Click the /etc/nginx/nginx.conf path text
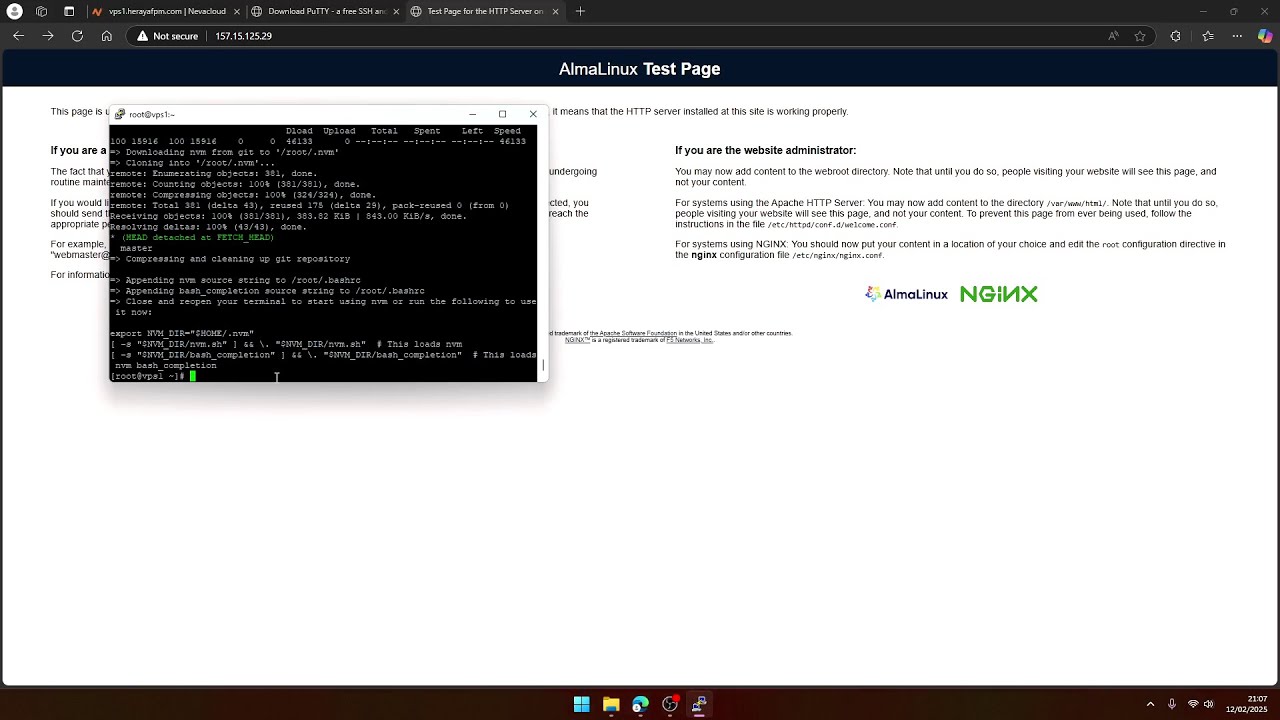1280x720 pixels. click(837, 255)
